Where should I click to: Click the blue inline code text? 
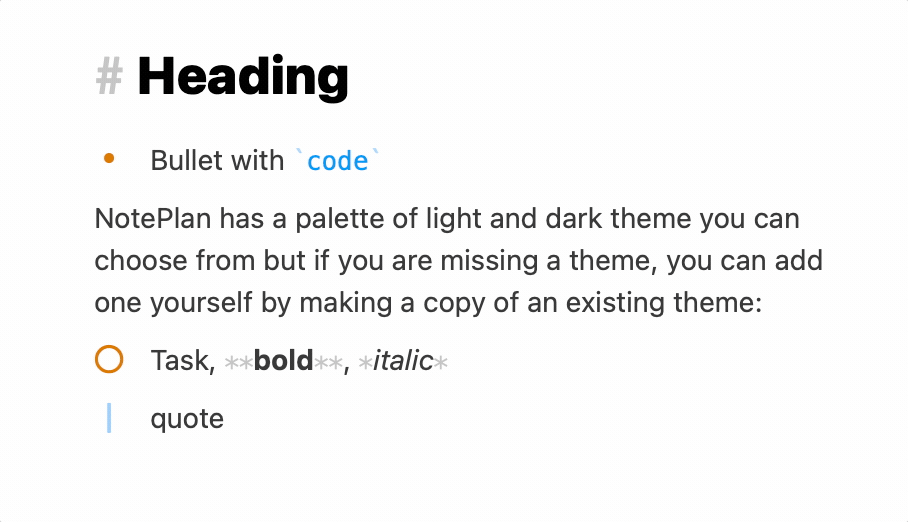[x=338, y=161]
